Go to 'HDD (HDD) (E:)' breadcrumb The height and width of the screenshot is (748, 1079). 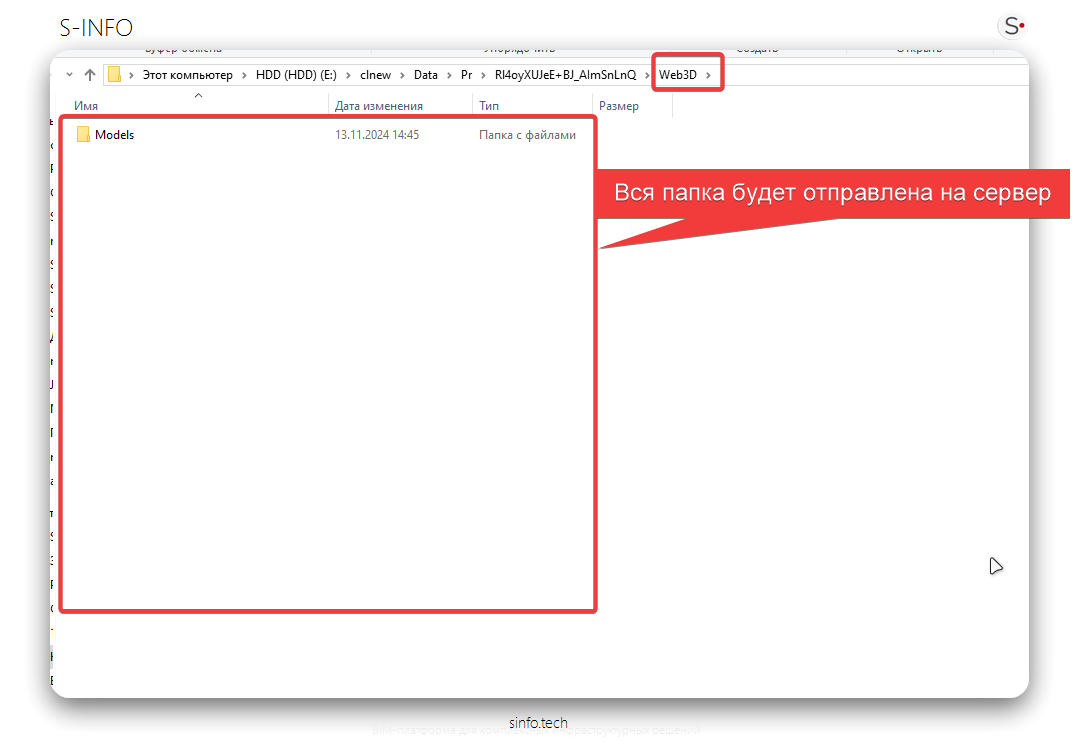297,75
